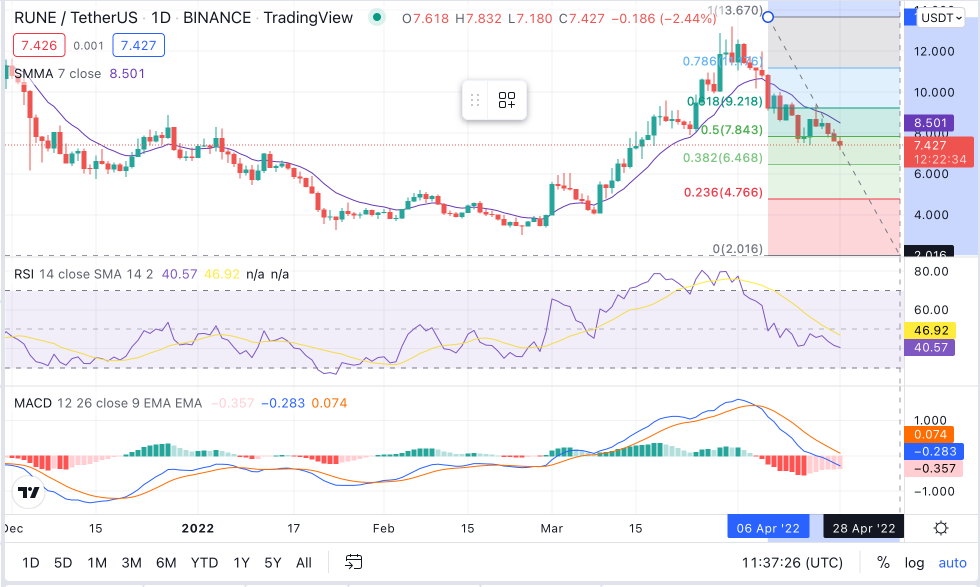Image resolution: width=980 pixels, height=587 pixels.
Task: Select the 5Y time range
Action: 272,563
